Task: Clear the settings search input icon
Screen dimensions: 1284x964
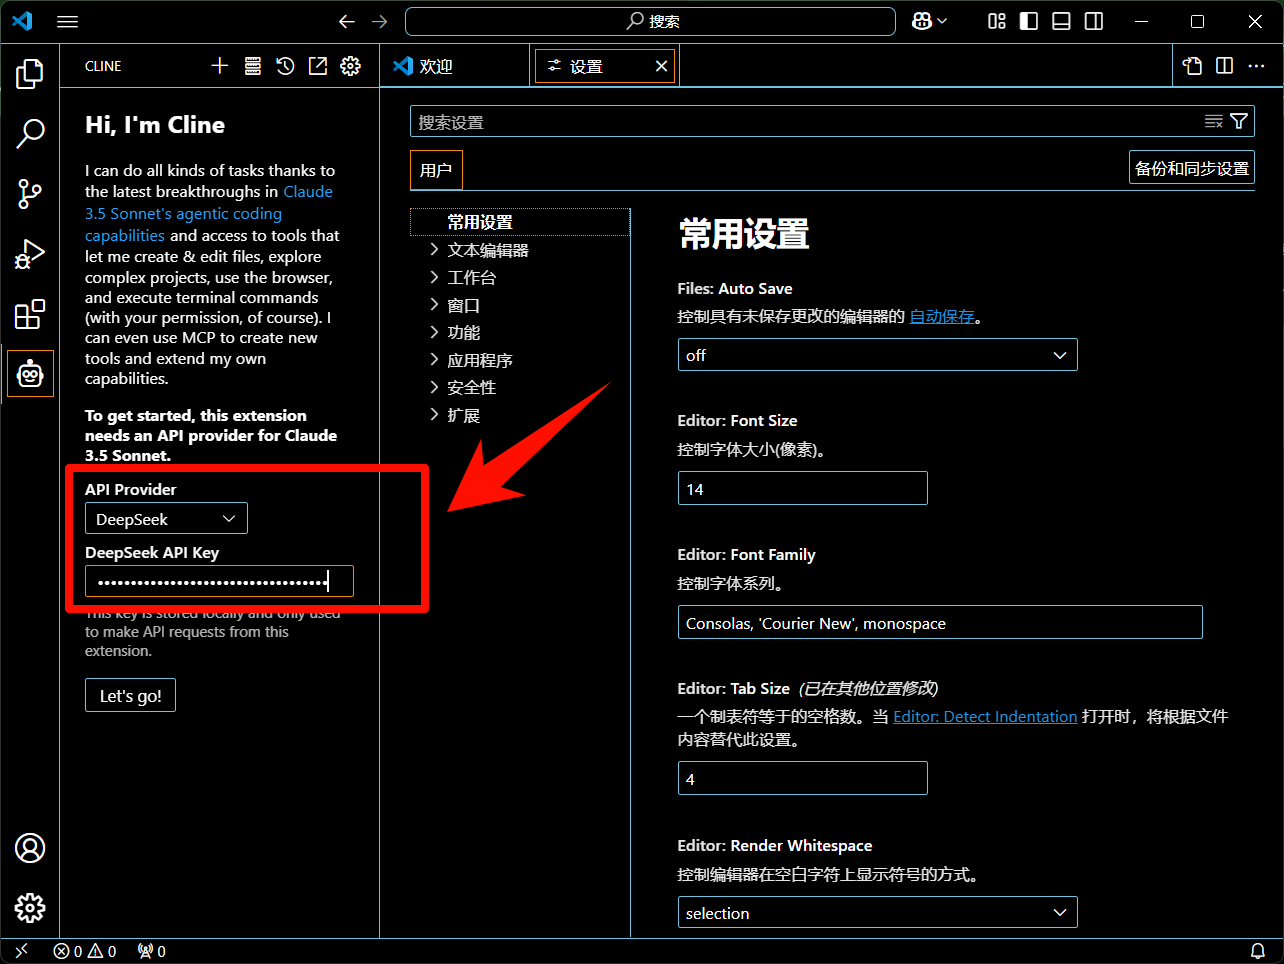Action: click(x=1214, y=121)
